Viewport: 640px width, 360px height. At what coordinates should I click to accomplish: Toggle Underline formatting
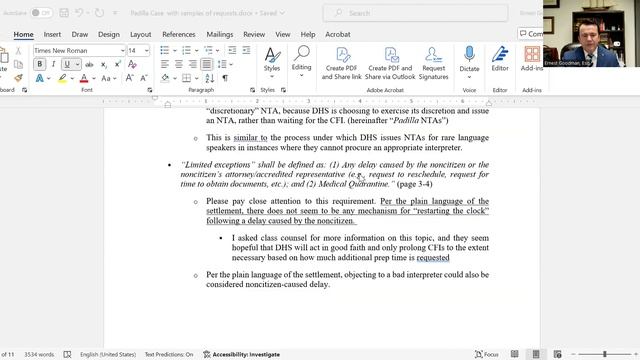pos(67,64)
